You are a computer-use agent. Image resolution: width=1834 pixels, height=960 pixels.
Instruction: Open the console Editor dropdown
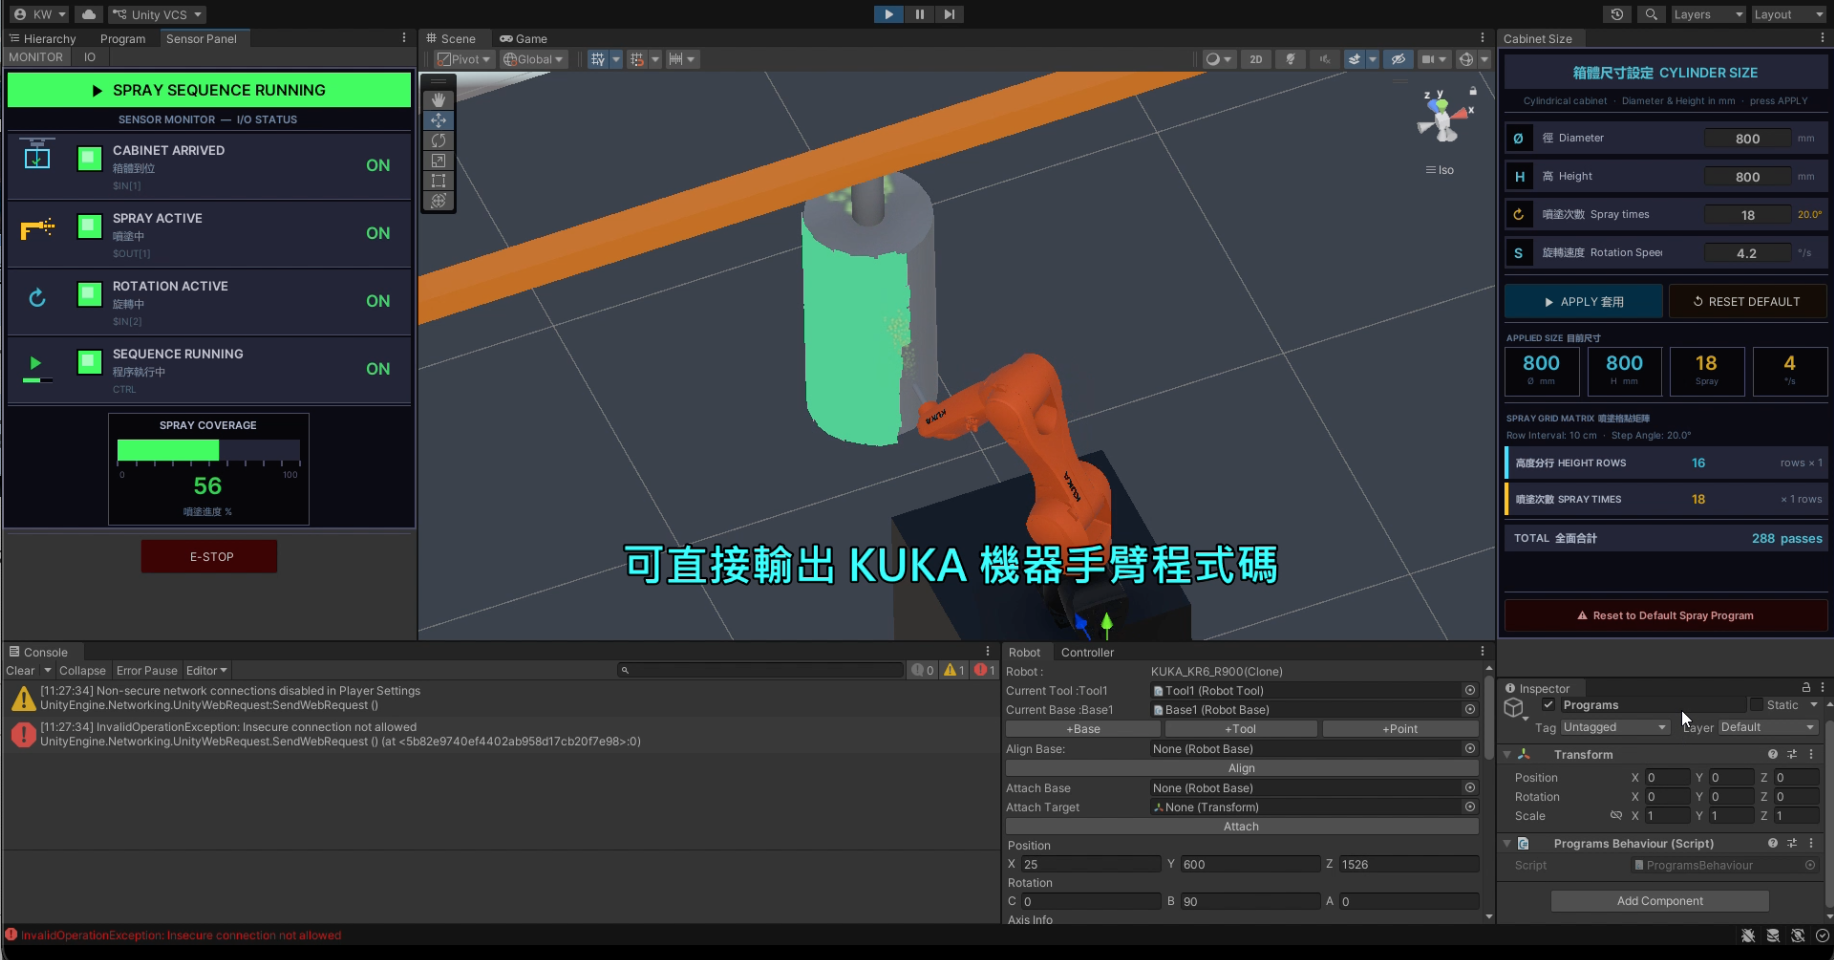click(206, 671)
